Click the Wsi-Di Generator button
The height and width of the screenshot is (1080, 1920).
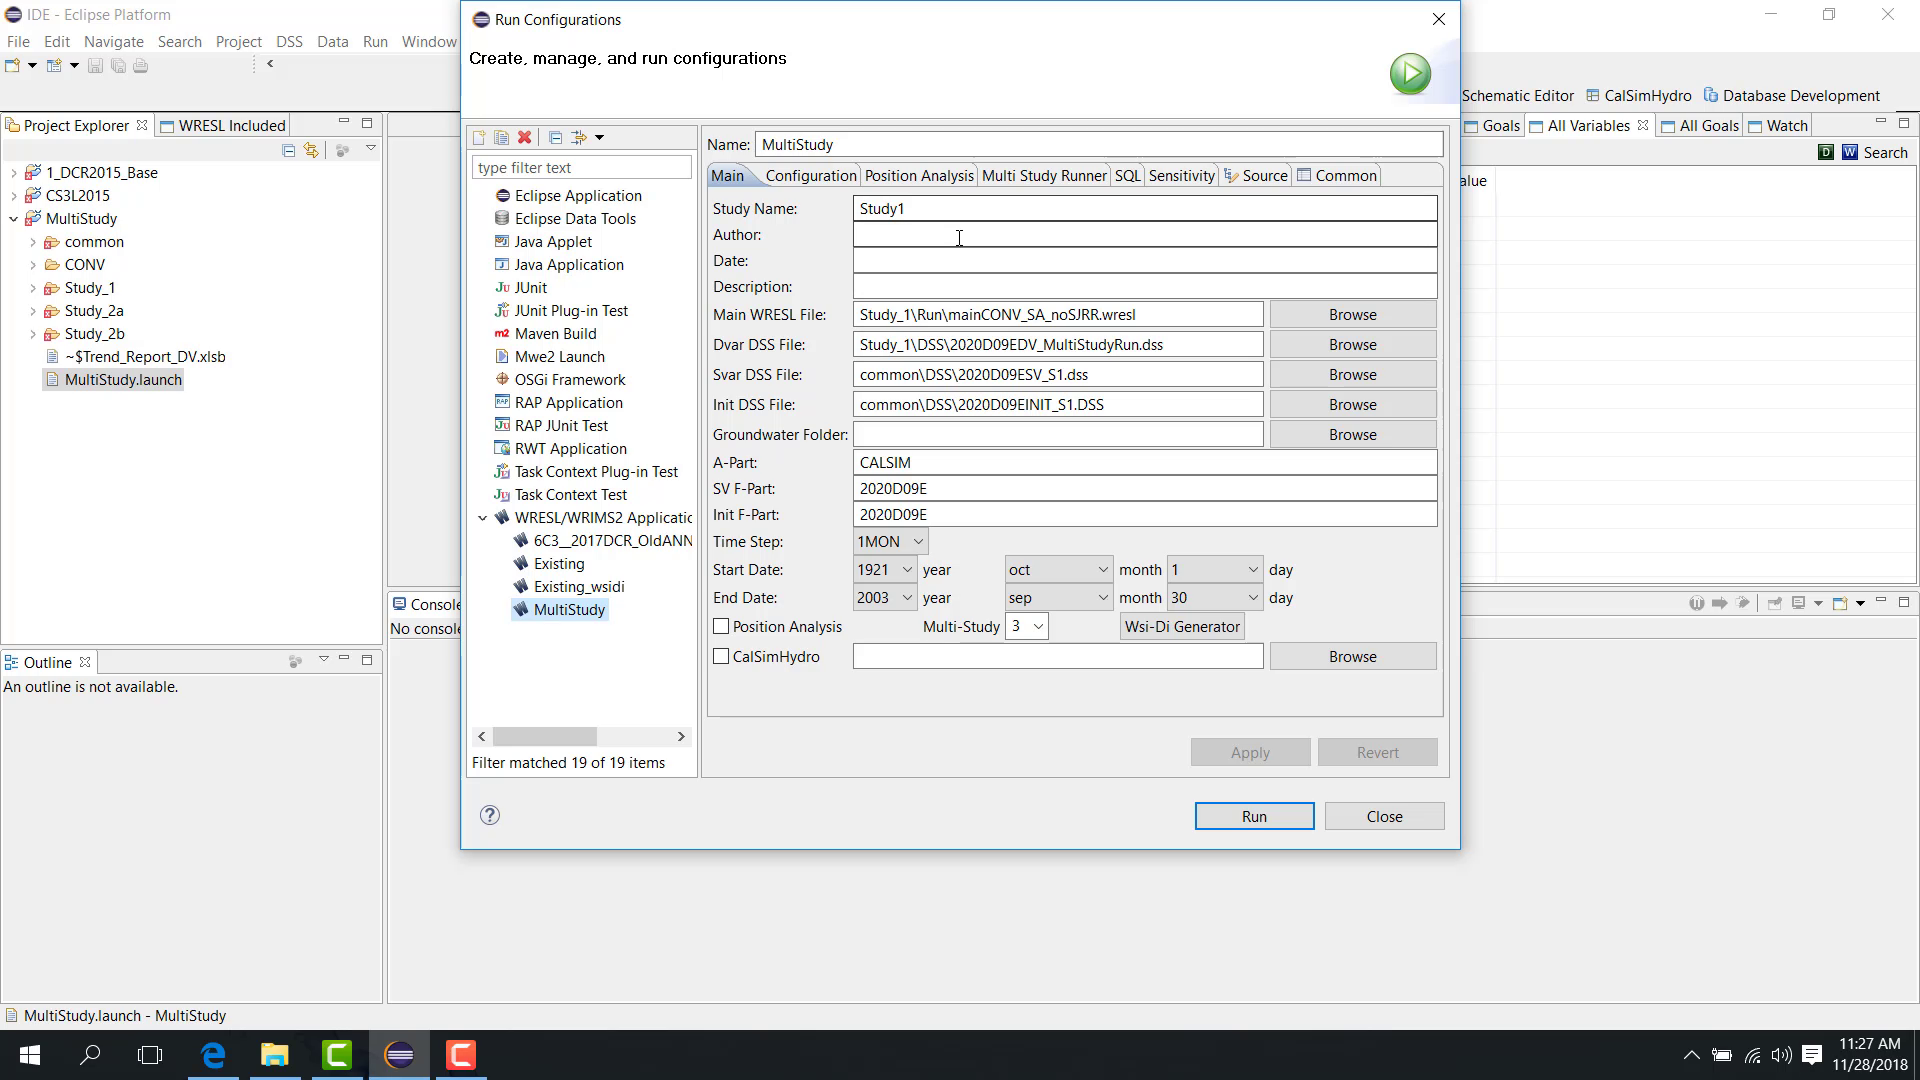(x=1182, y=626)
